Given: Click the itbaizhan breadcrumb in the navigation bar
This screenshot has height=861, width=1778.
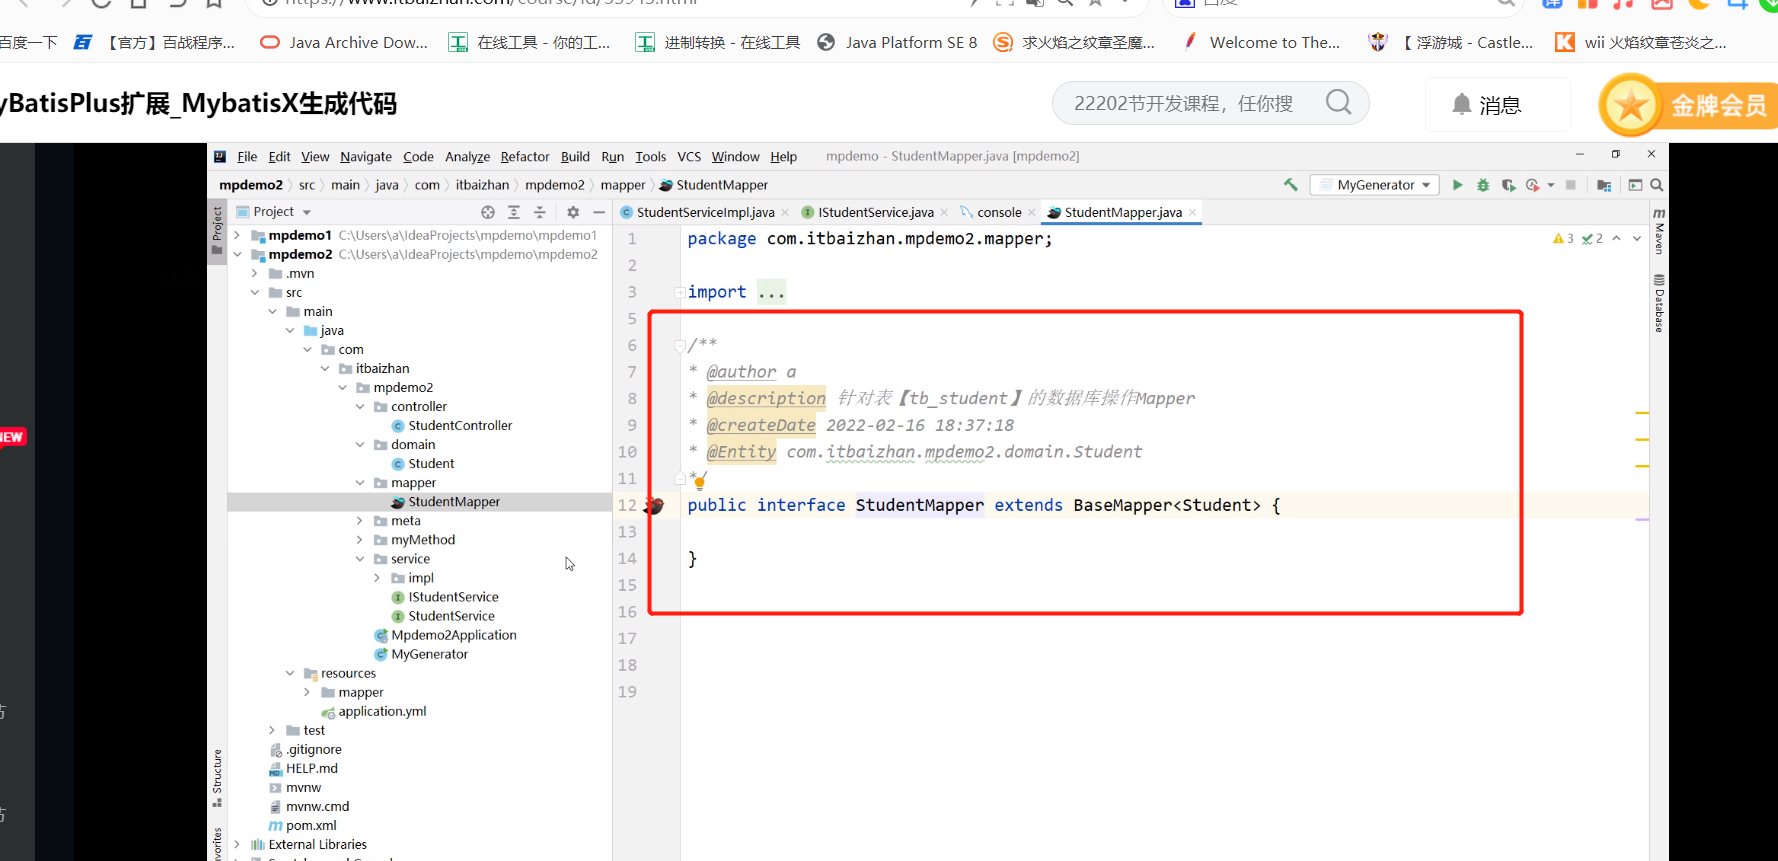Looking at the screenshot, I should click(x=482, y=185).
